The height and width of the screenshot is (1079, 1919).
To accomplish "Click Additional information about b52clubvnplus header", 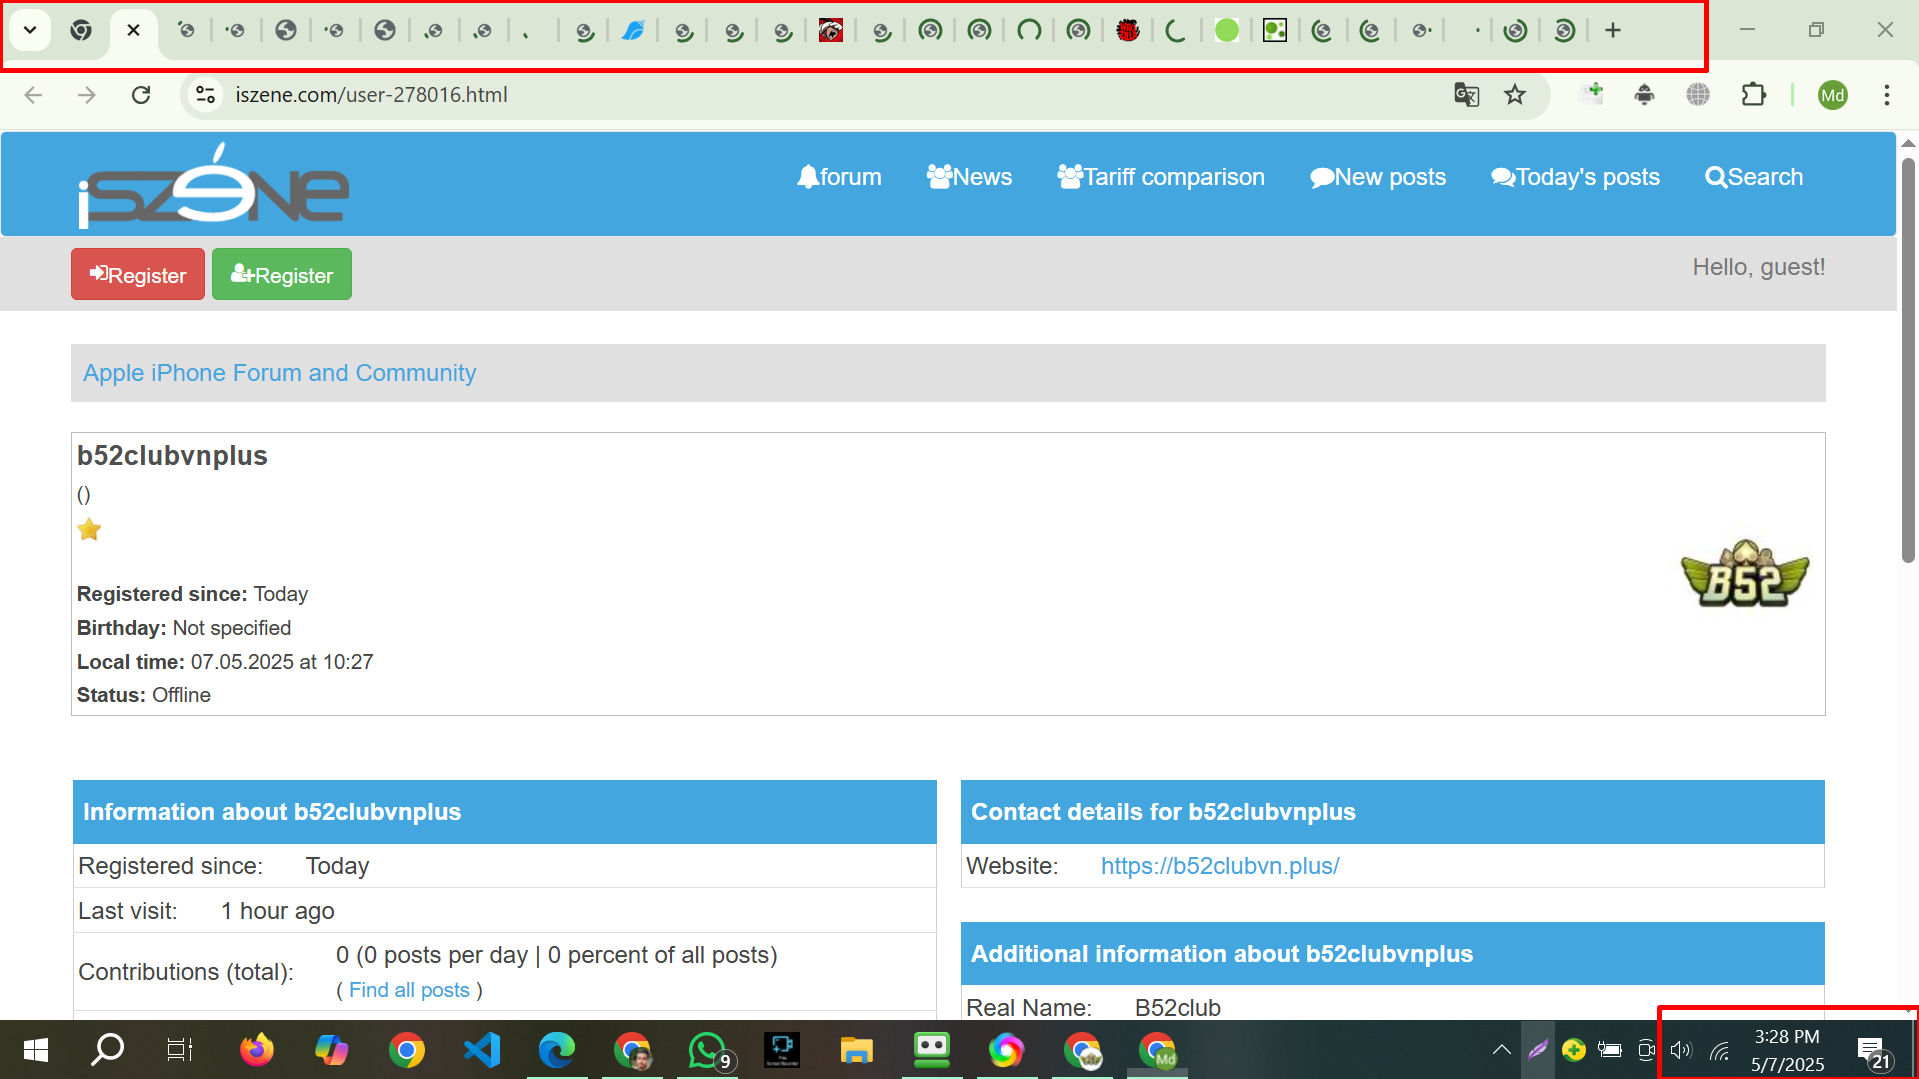I will click(1392, 954).
